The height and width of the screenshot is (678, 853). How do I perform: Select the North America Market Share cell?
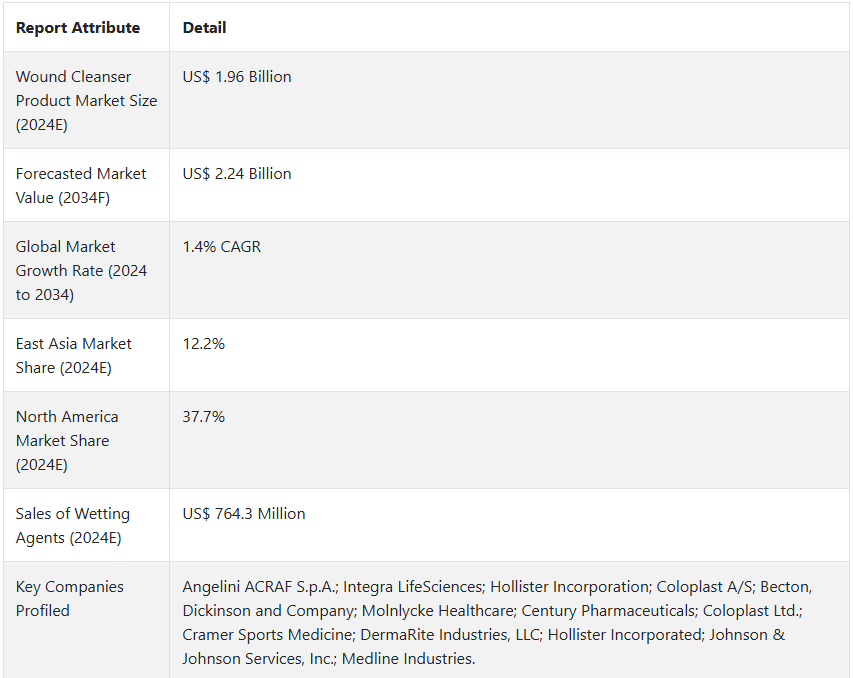86,440
